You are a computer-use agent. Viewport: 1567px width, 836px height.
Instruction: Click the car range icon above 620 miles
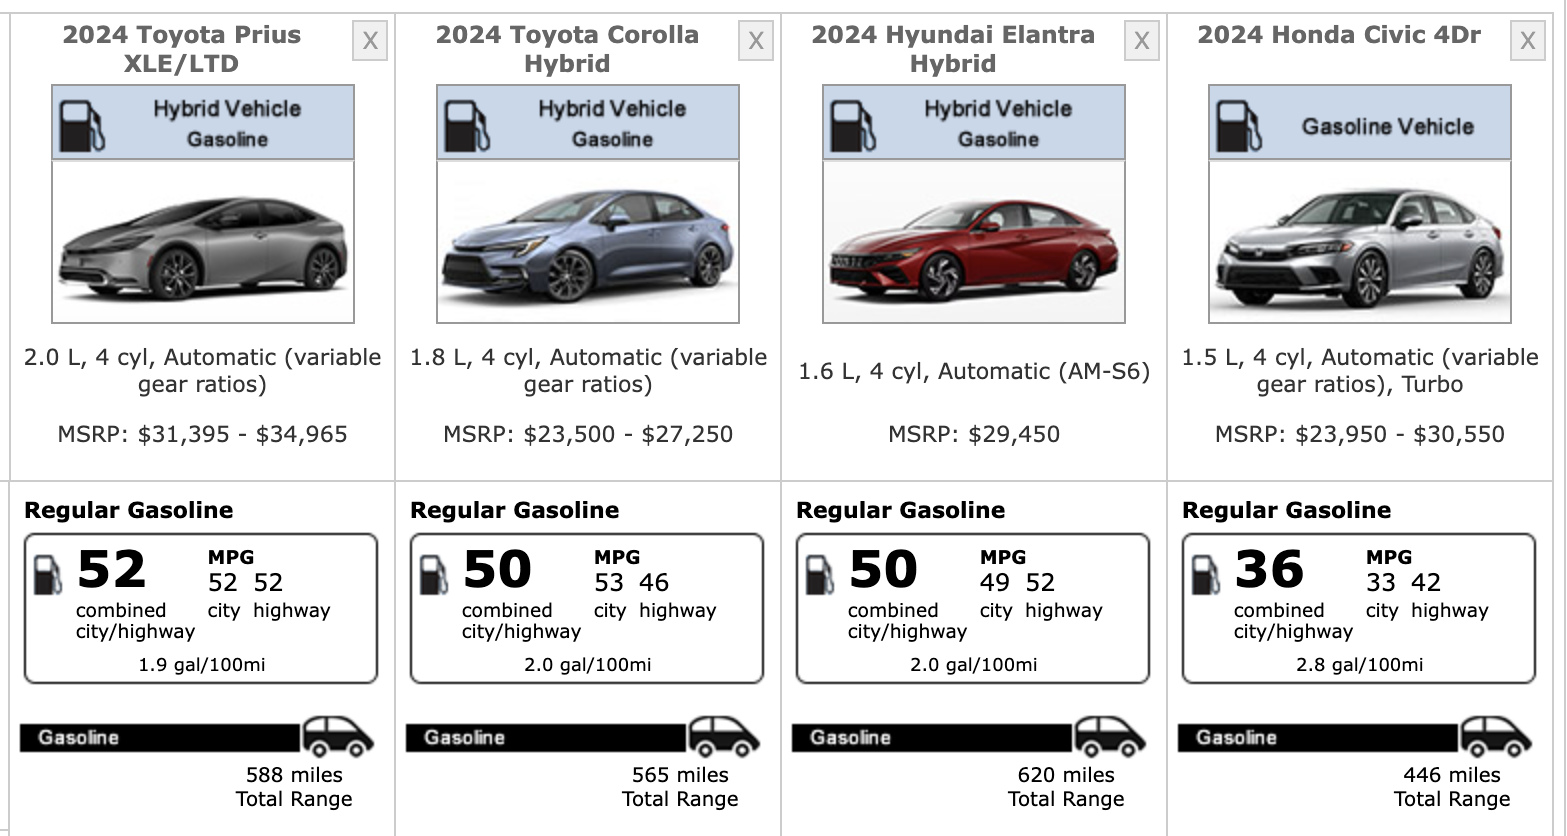coord(1109,738)
